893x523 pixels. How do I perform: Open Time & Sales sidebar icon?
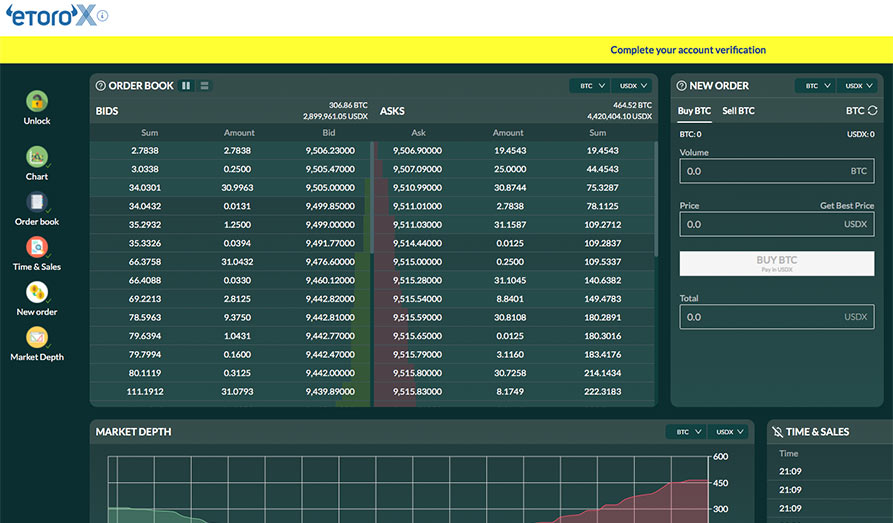click(36, 247)
